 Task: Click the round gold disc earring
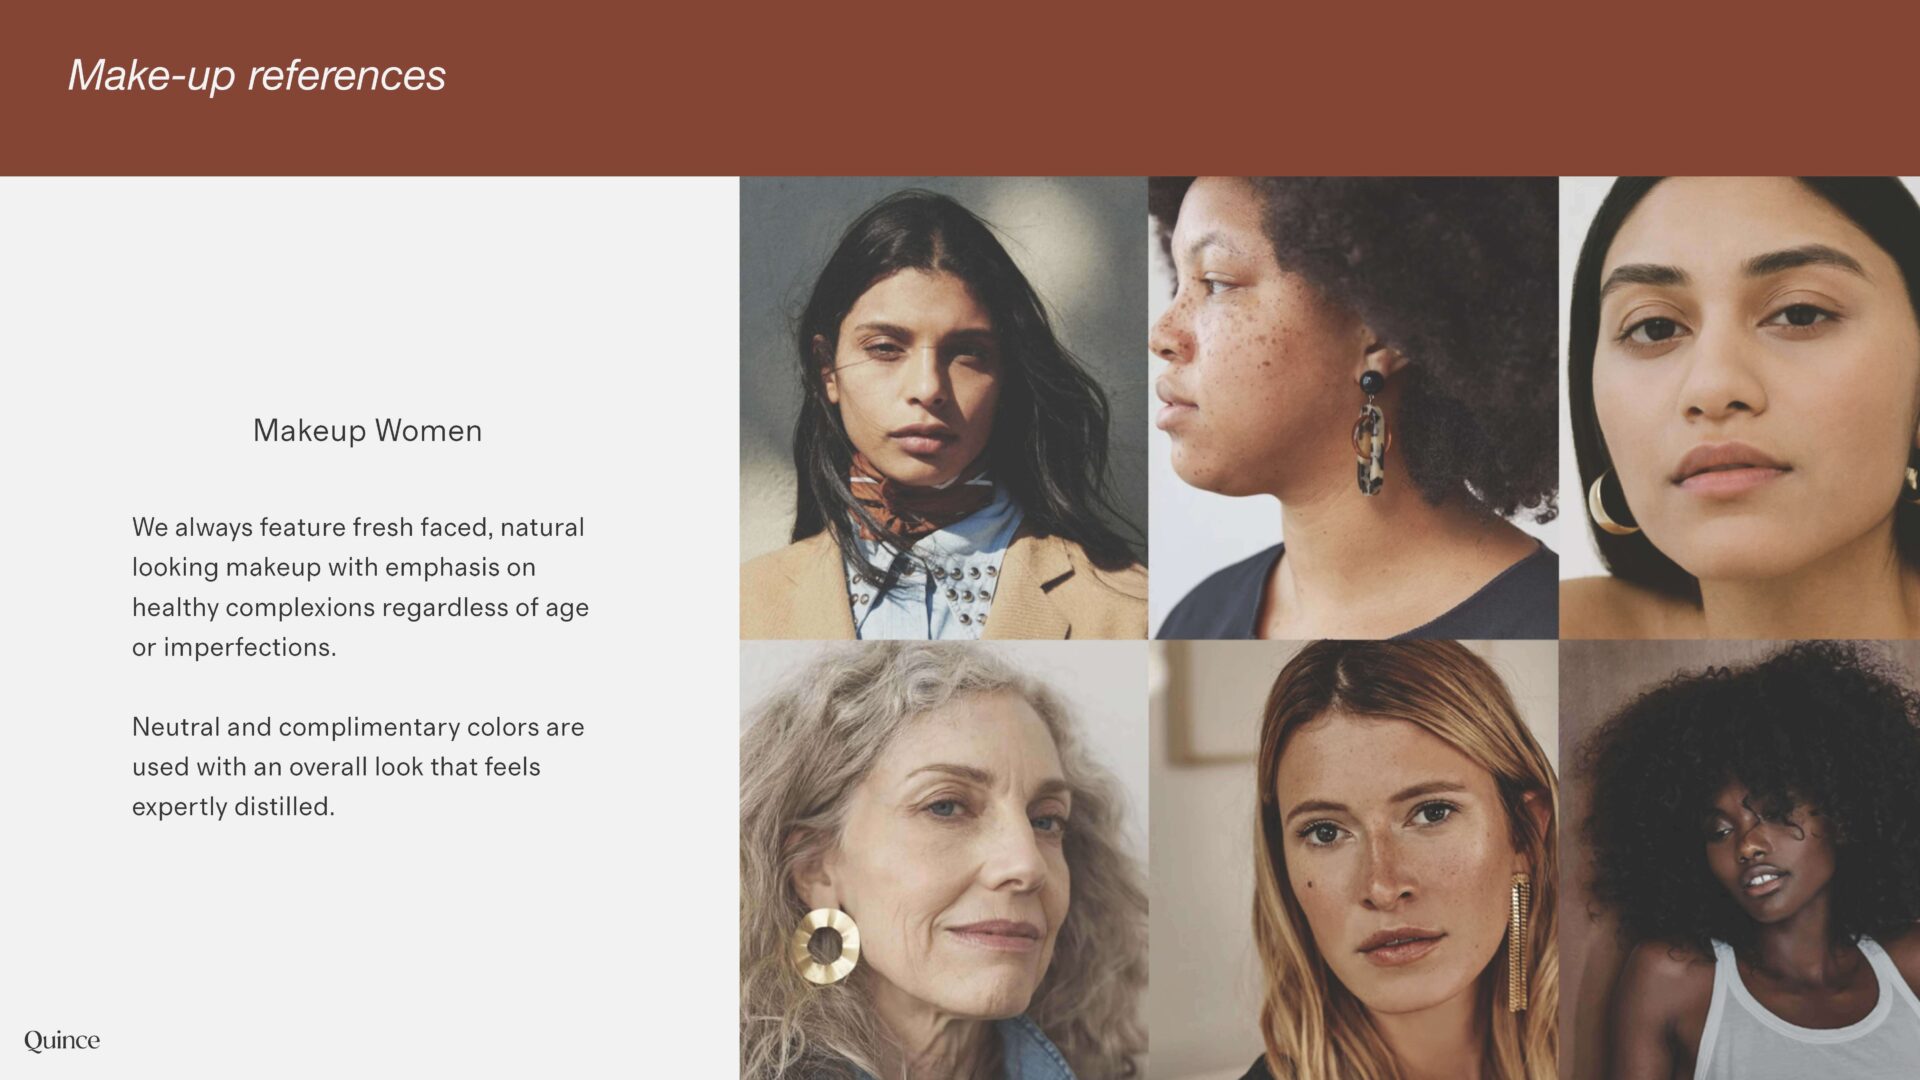point(825,944)
